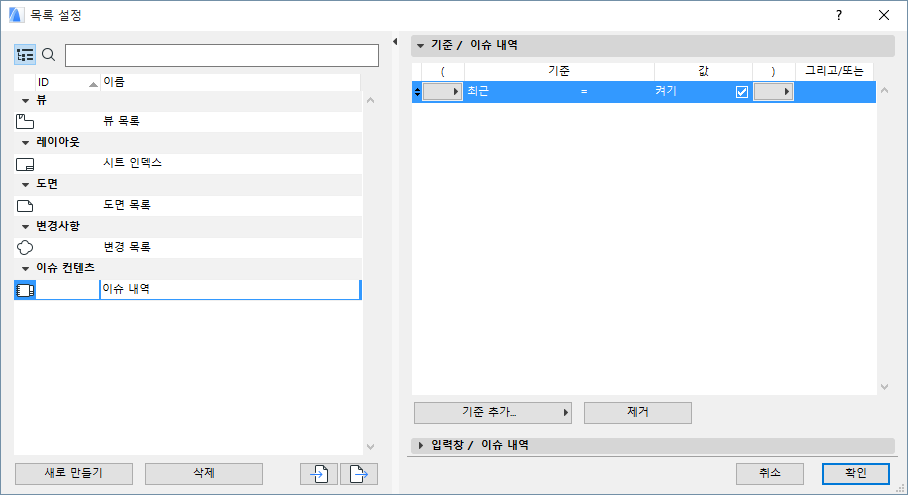Select the 시트 인덱스 row text
908x495 pixels.
click(x=132, y=163)
